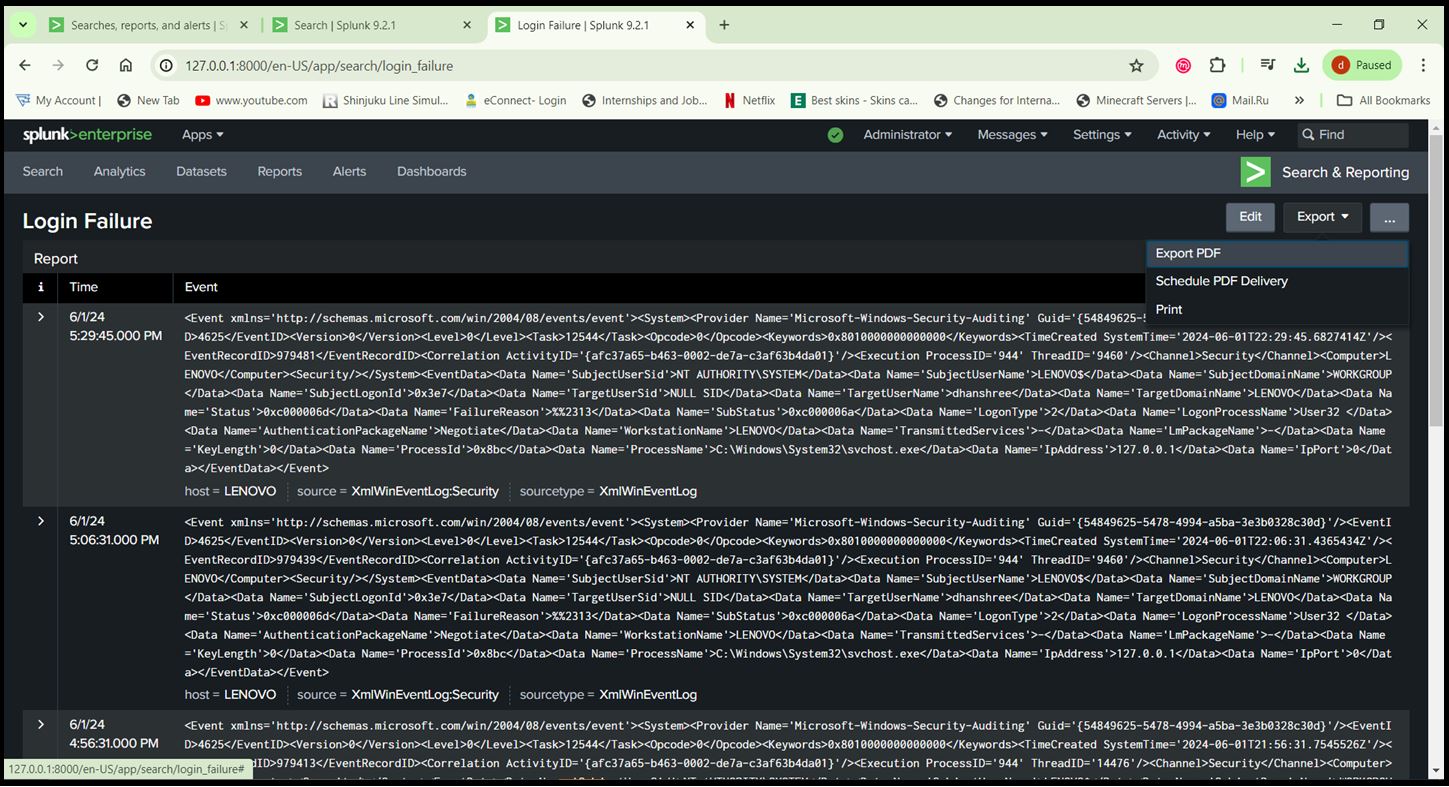
Task: Open the www.youtube.com bookmark icon
Action: click(x=202, y=100)
